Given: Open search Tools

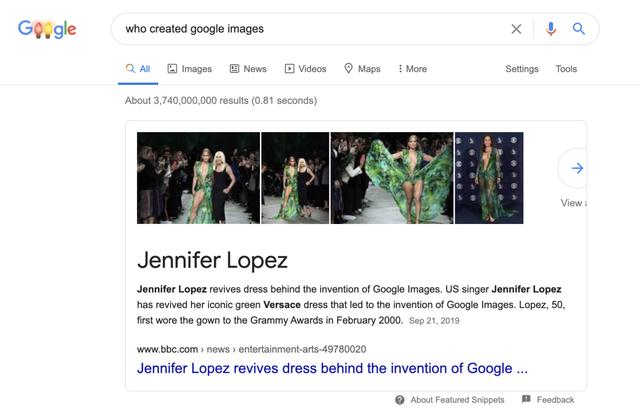Looking at the screenshot, I should pos(566,69).
